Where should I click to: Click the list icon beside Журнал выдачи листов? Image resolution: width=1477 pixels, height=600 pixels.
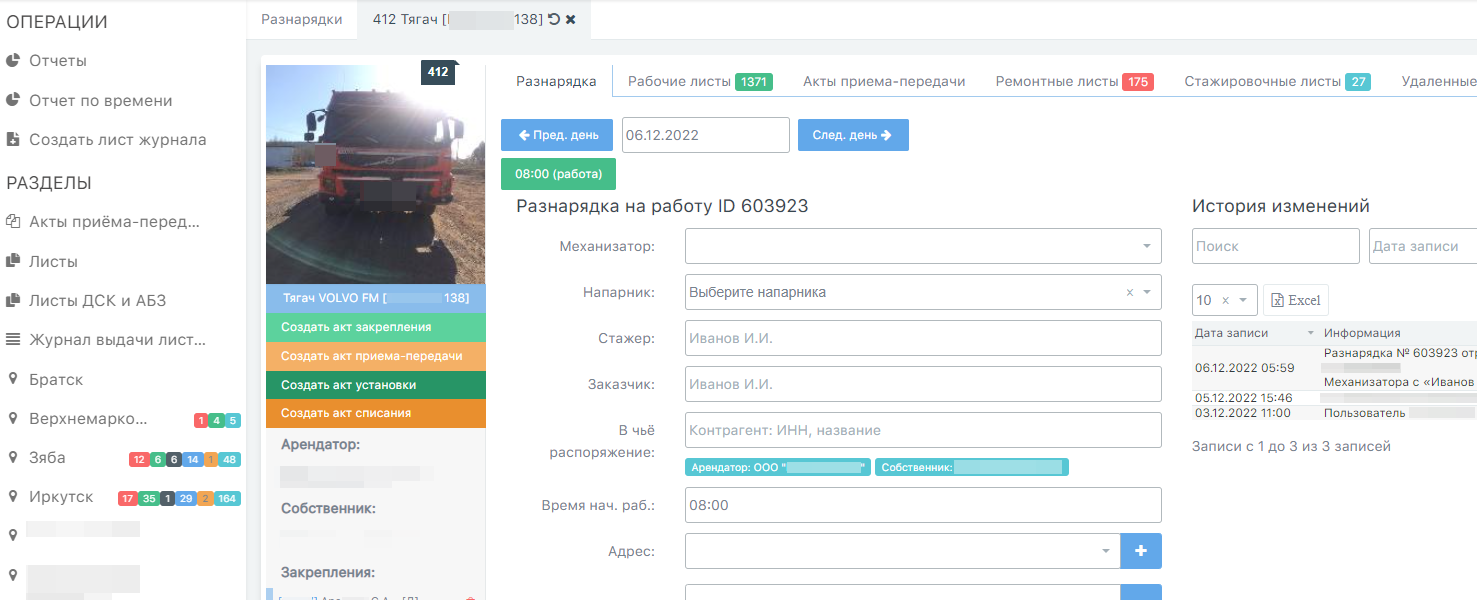coord(13,340)
